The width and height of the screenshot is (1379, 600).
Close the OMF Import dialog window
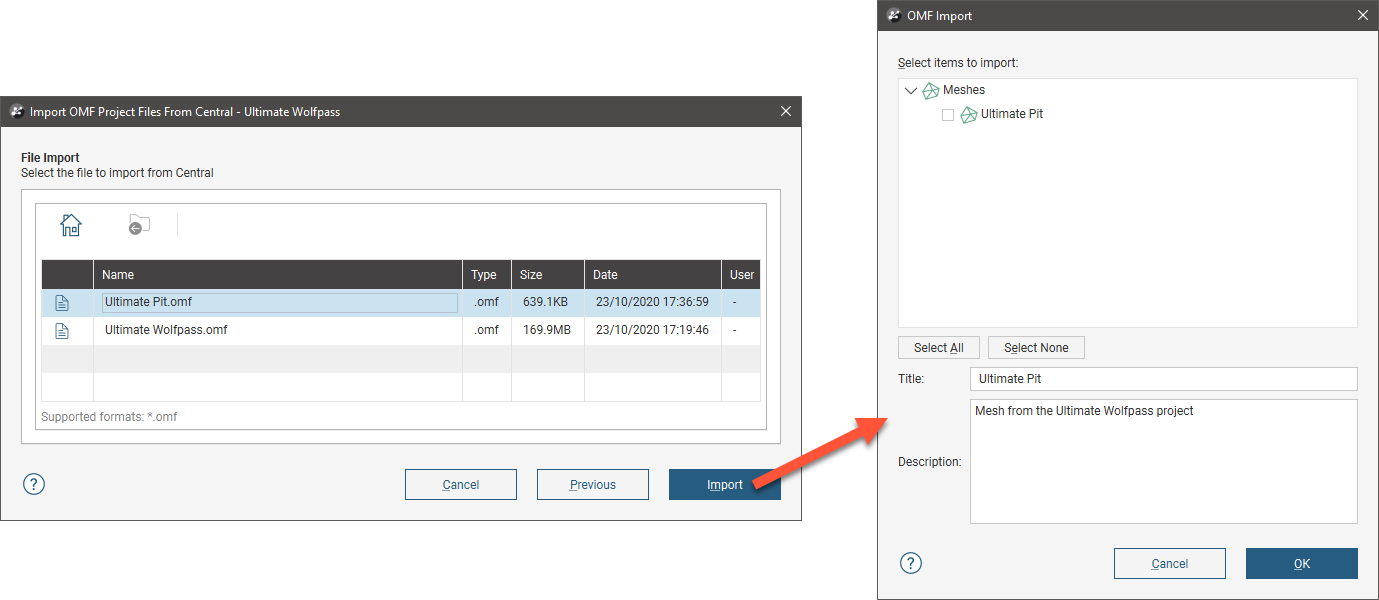(x=1362, y=15)
